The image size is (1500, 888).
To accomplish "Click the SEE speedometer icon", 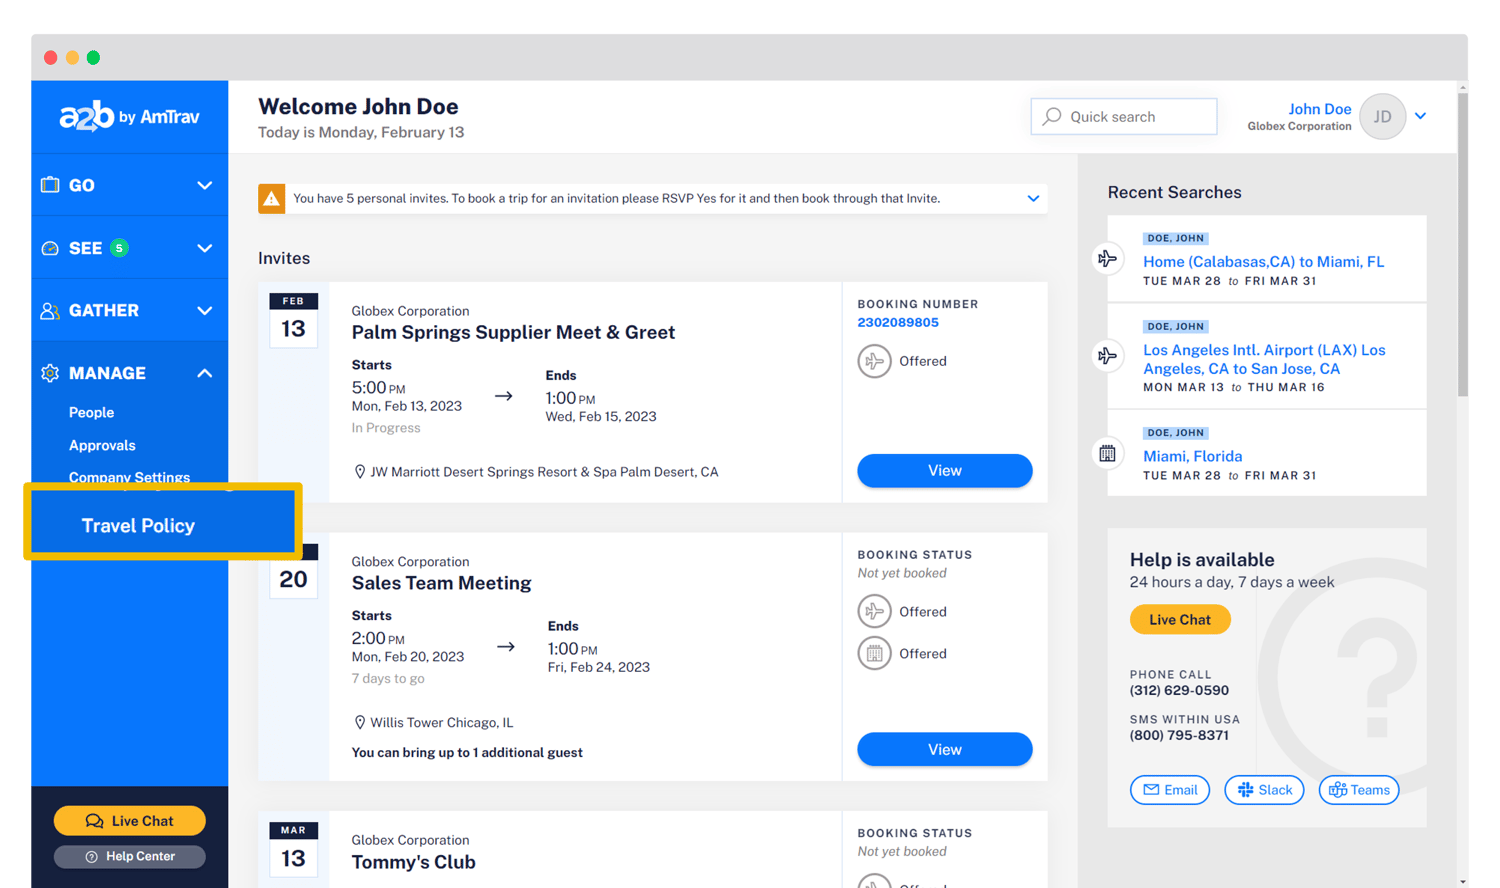I will point(50,247).
